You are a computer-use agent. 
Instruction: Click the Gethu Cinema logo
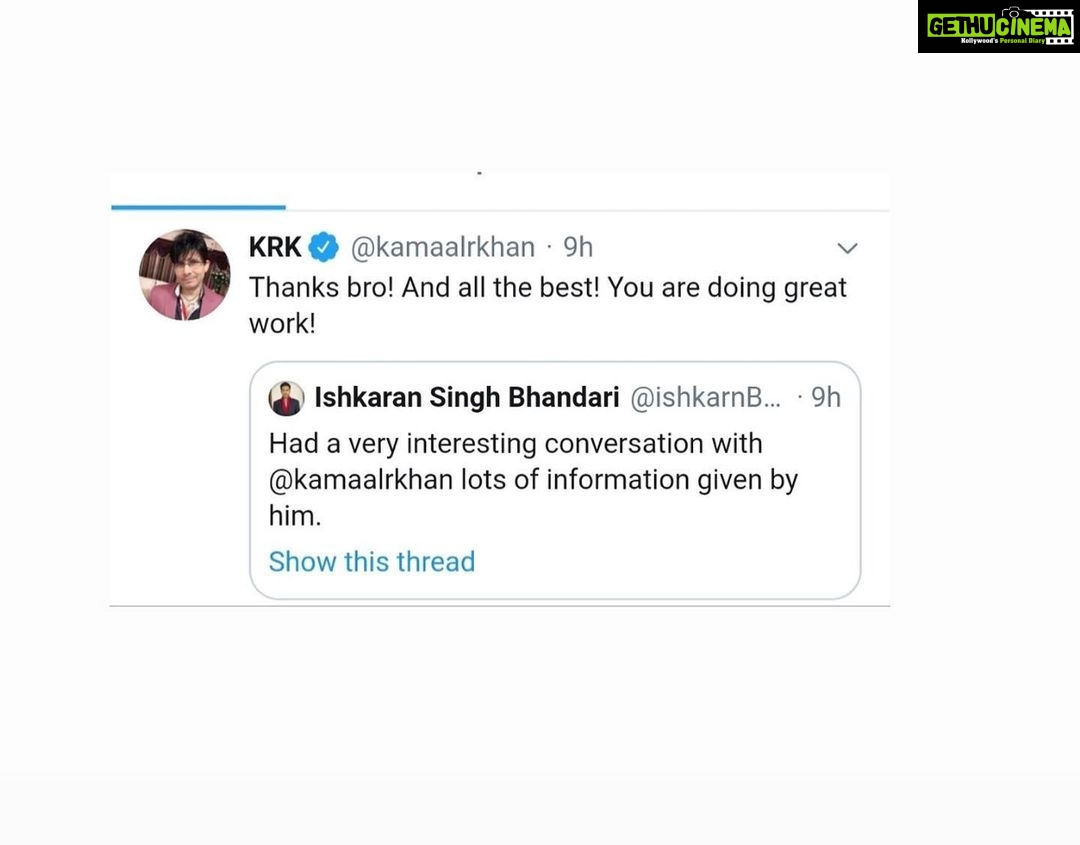(999, 26)
